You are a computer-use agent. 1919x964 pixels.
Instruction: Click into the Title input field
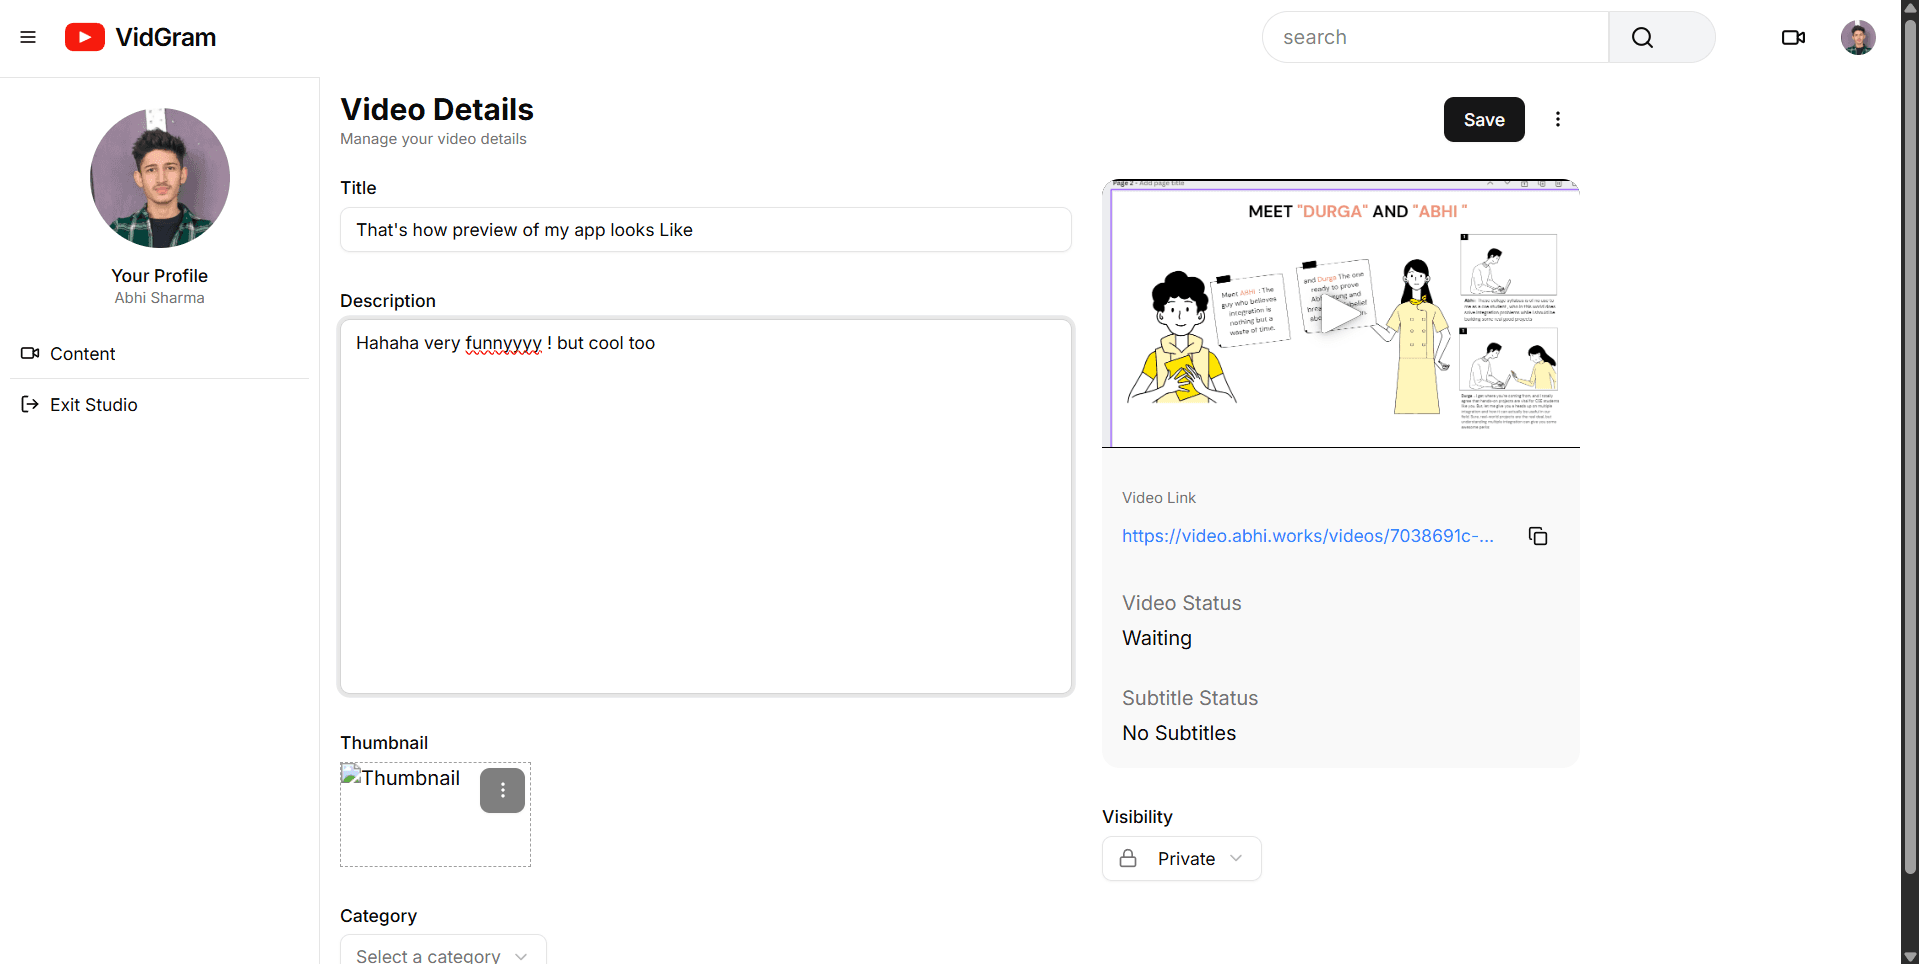tap(705, 230)
